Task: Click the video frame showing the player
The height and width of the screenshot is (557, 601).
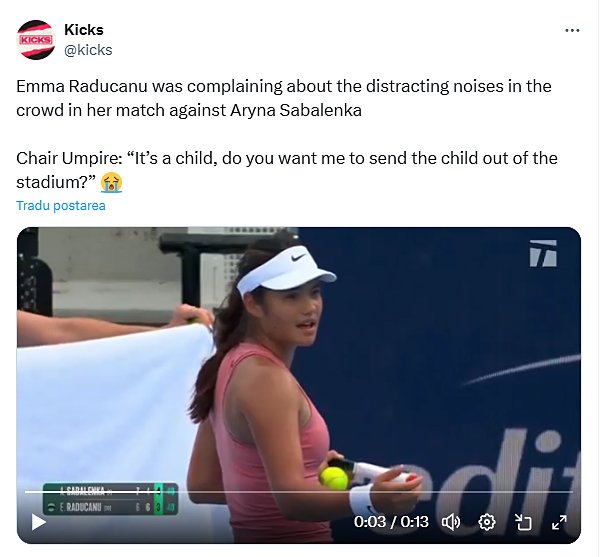Action: point(299,385)
